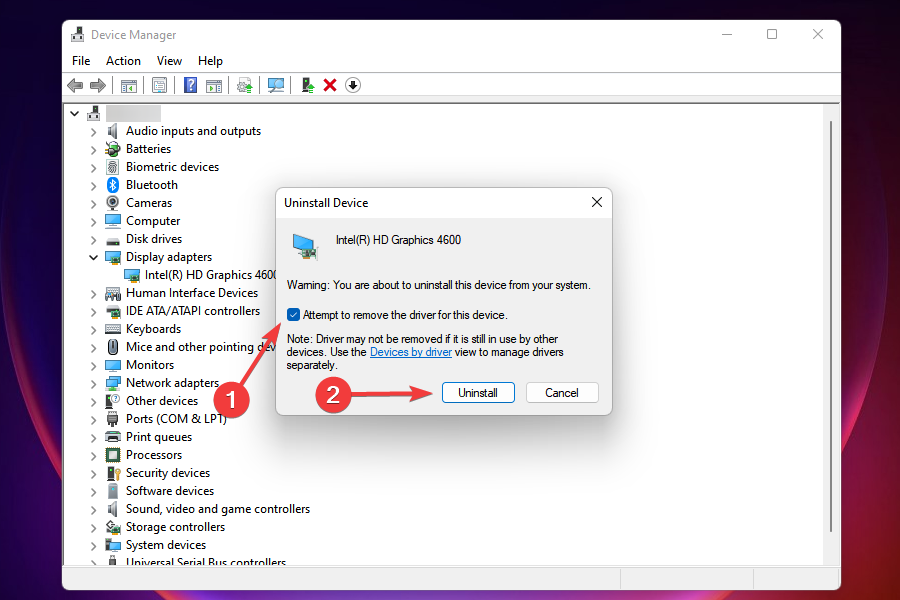Click the Back arrow toolbar icon
This screenshot has width=900, height=600.
coord(75,86)
